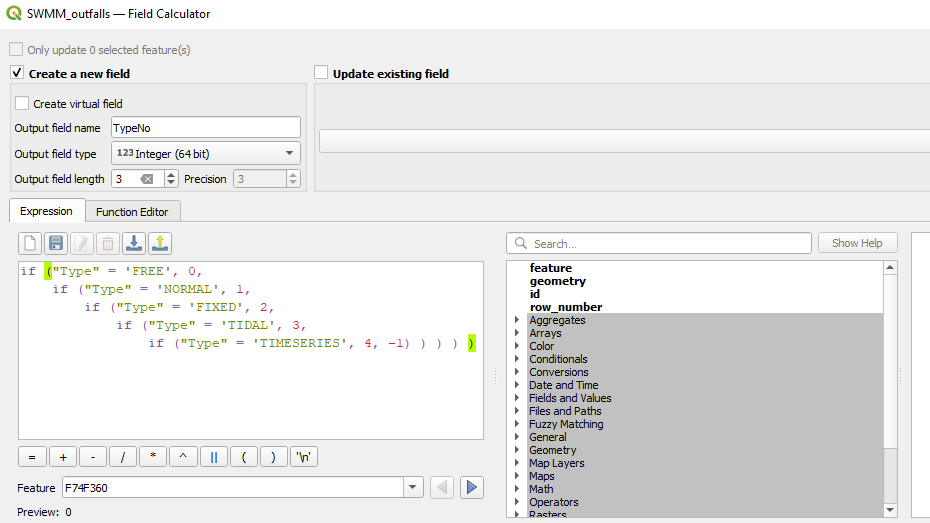Enable Create virtual field checkbox
930x523 pixels.
pos(22,103)
